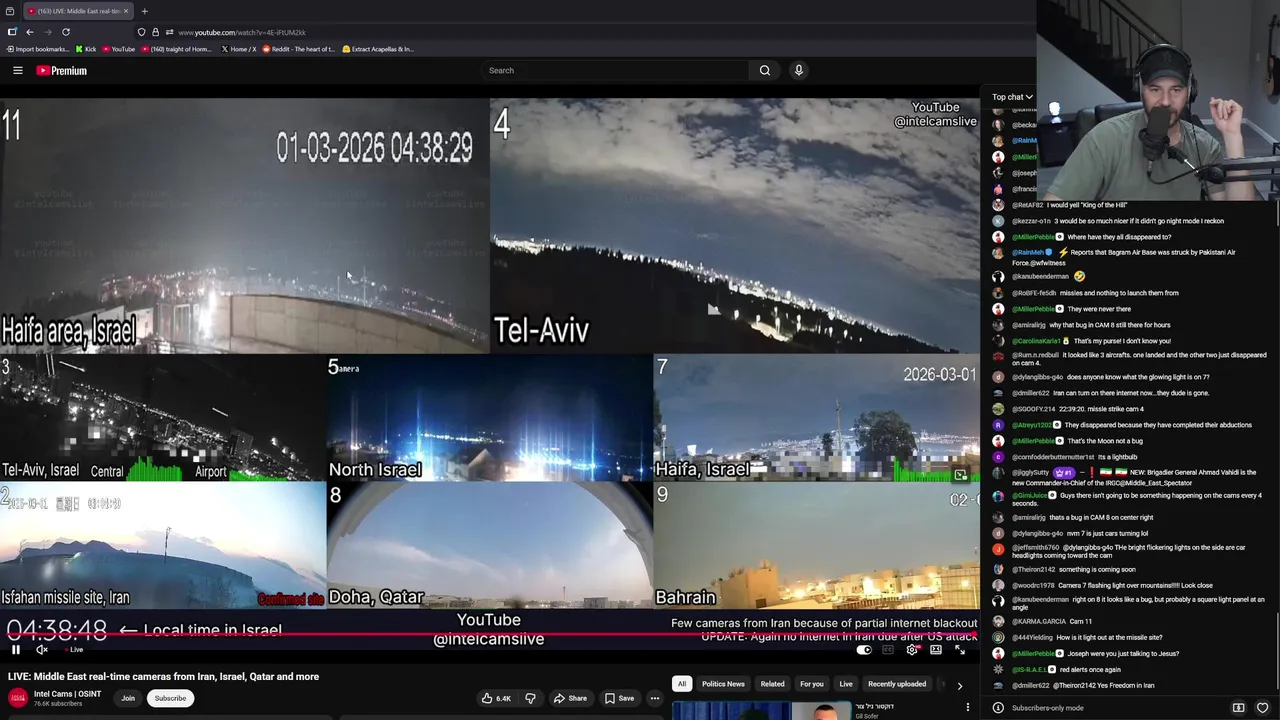Click video title LIVE: Middle East real-time cameras
Image resolution: width=1280 pixels, height=720 pixels.
pos(164,677)
